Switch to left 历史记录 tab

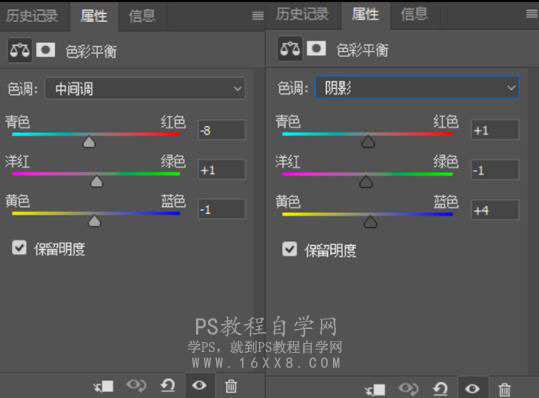tap(32, 16)
